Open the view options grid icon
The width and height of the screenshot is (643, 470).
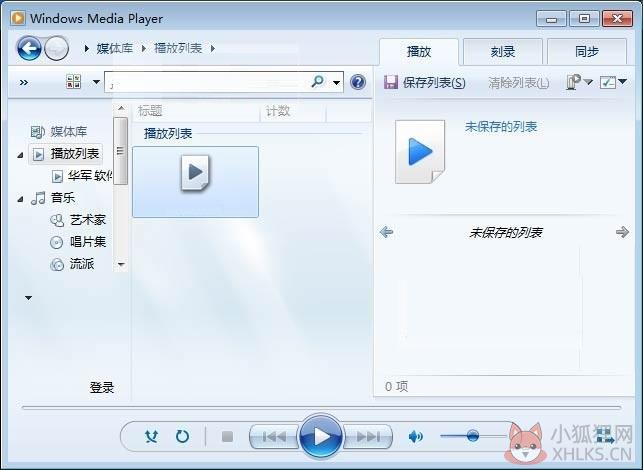click(x=73, y=82)
